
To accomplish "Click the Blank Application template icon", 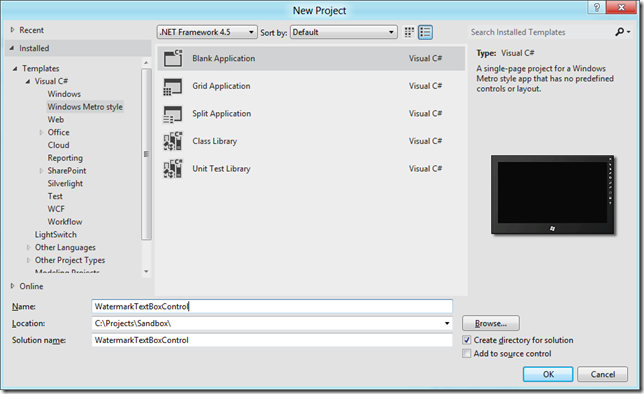I will coord(173,58).
